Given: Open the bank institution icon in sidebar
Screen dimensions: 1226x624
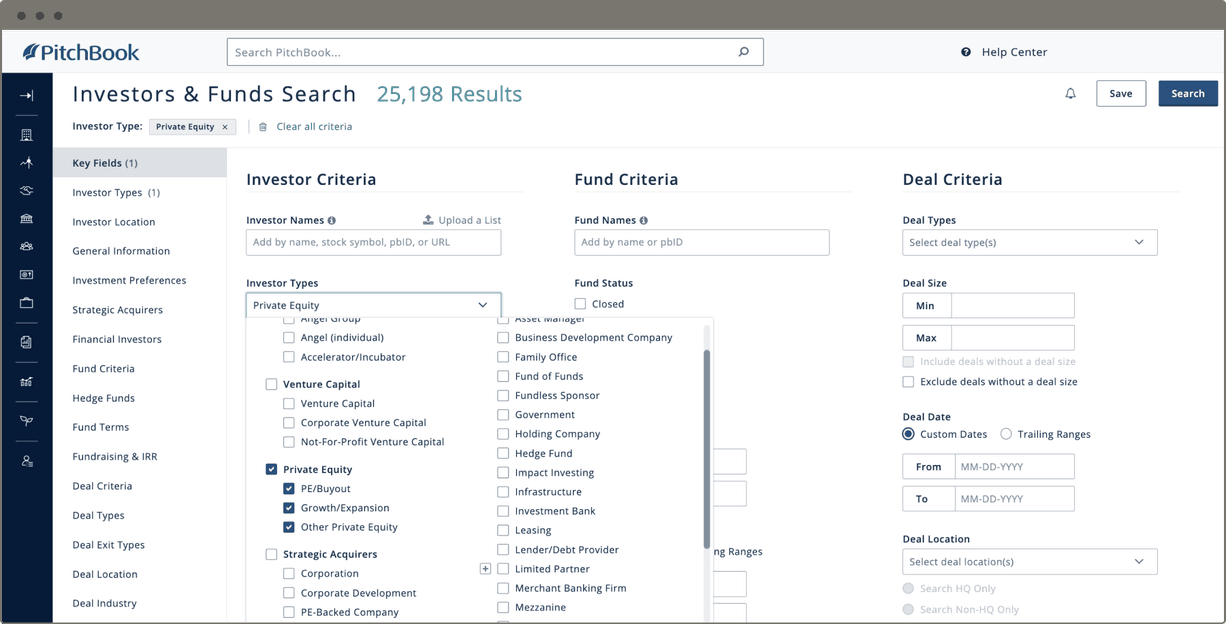Looking at the screenshot, I should coord(26,219).
